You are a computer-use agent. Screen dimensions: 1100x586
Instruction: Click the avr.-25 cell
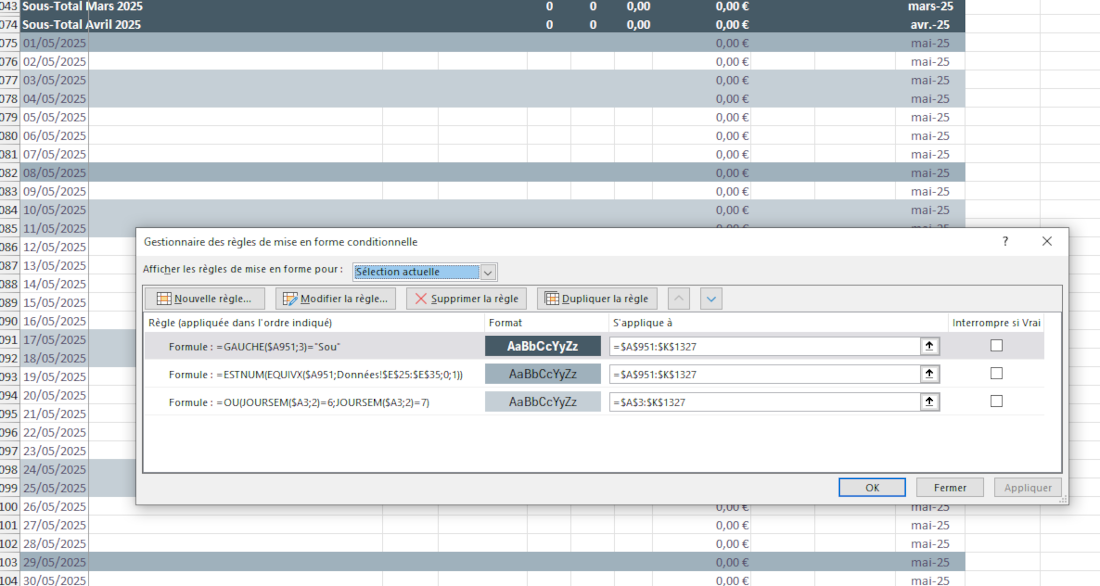coord(930,25)
